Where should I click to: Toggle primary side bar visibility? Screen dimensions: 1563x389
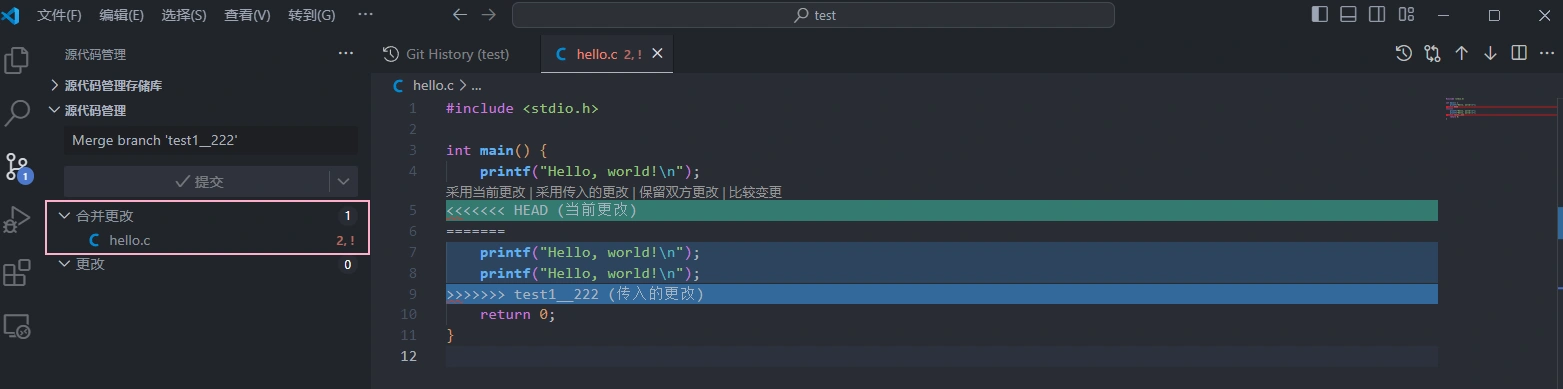pyautogui.click(x=1319, y=15)
